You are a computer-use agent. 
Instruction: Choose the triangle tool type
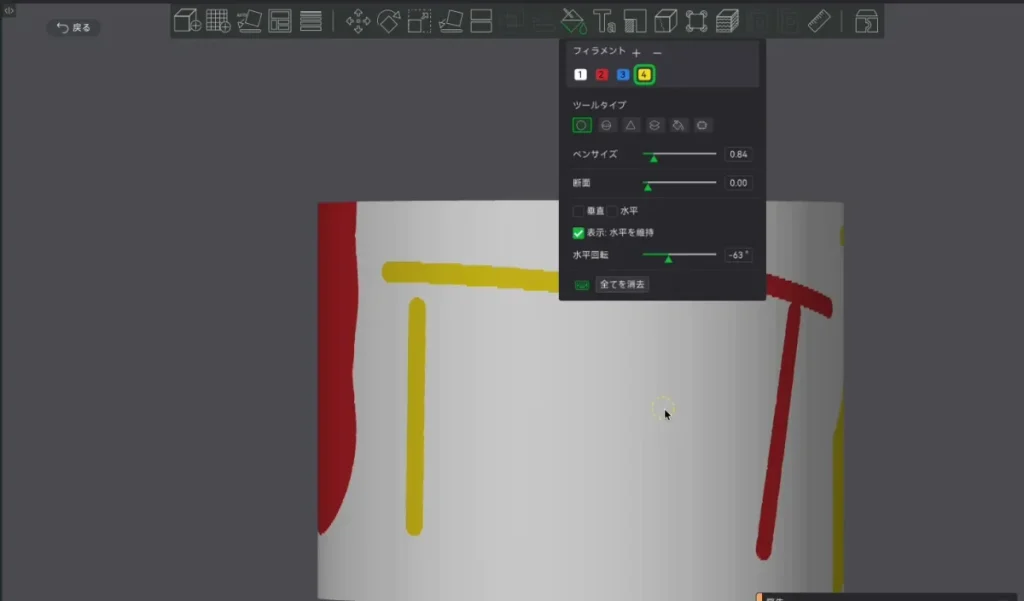(x=630, y=125)
